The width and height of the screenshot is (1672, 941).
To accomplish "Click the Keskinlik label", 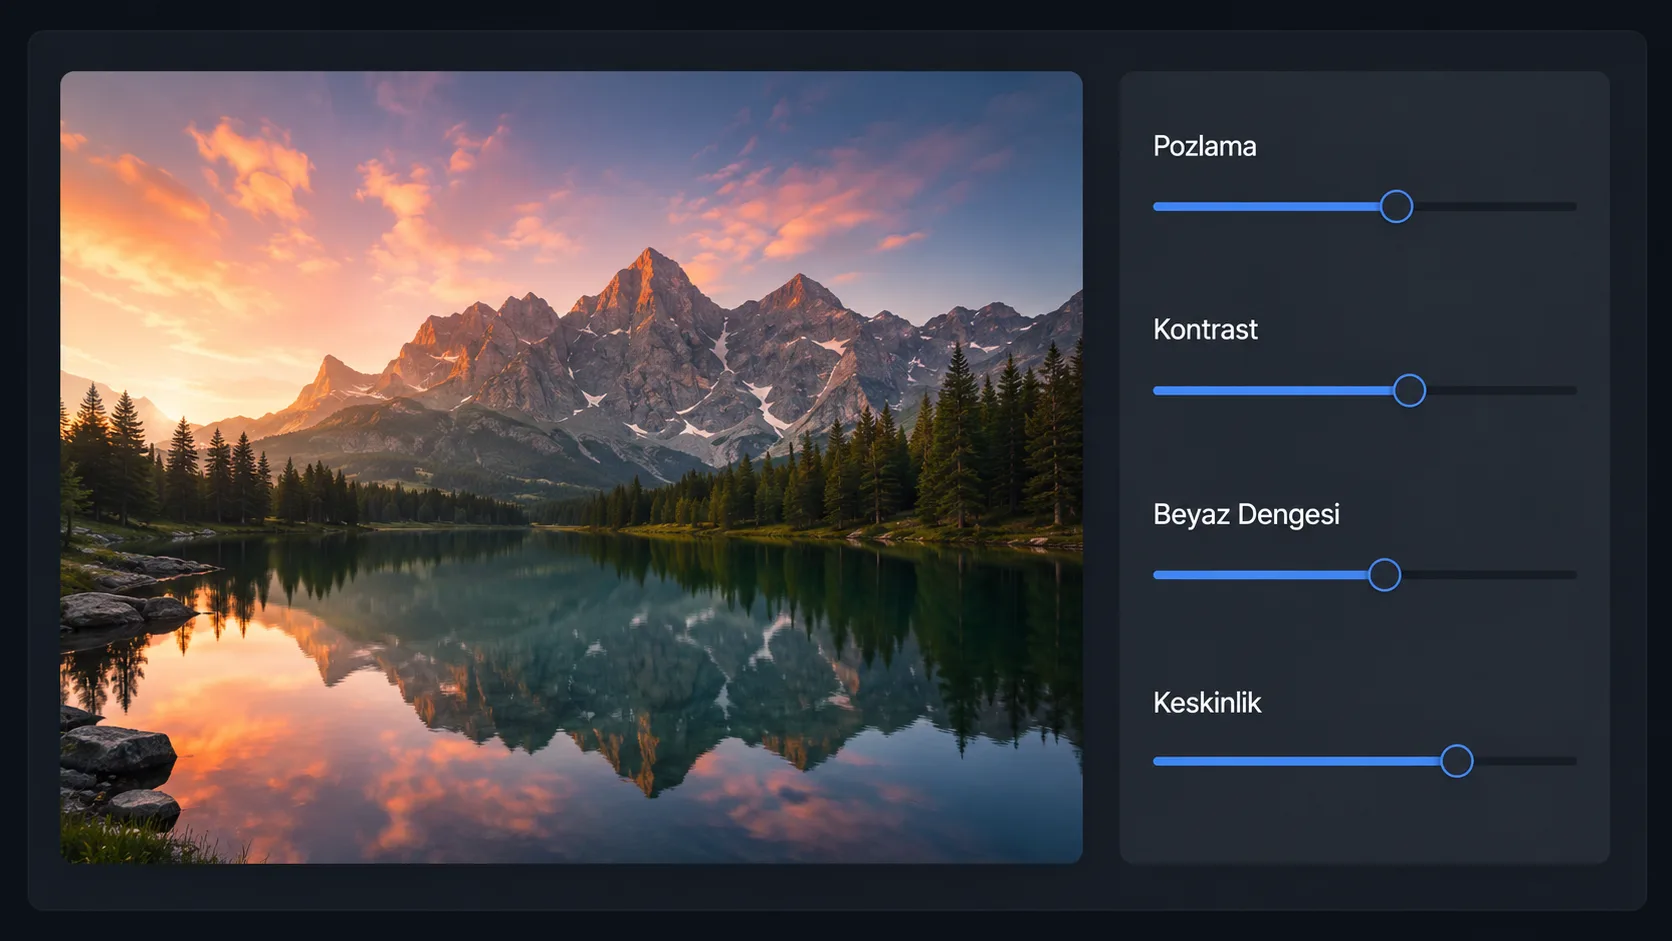I will pyautogui.click(x=1207, y=703).
